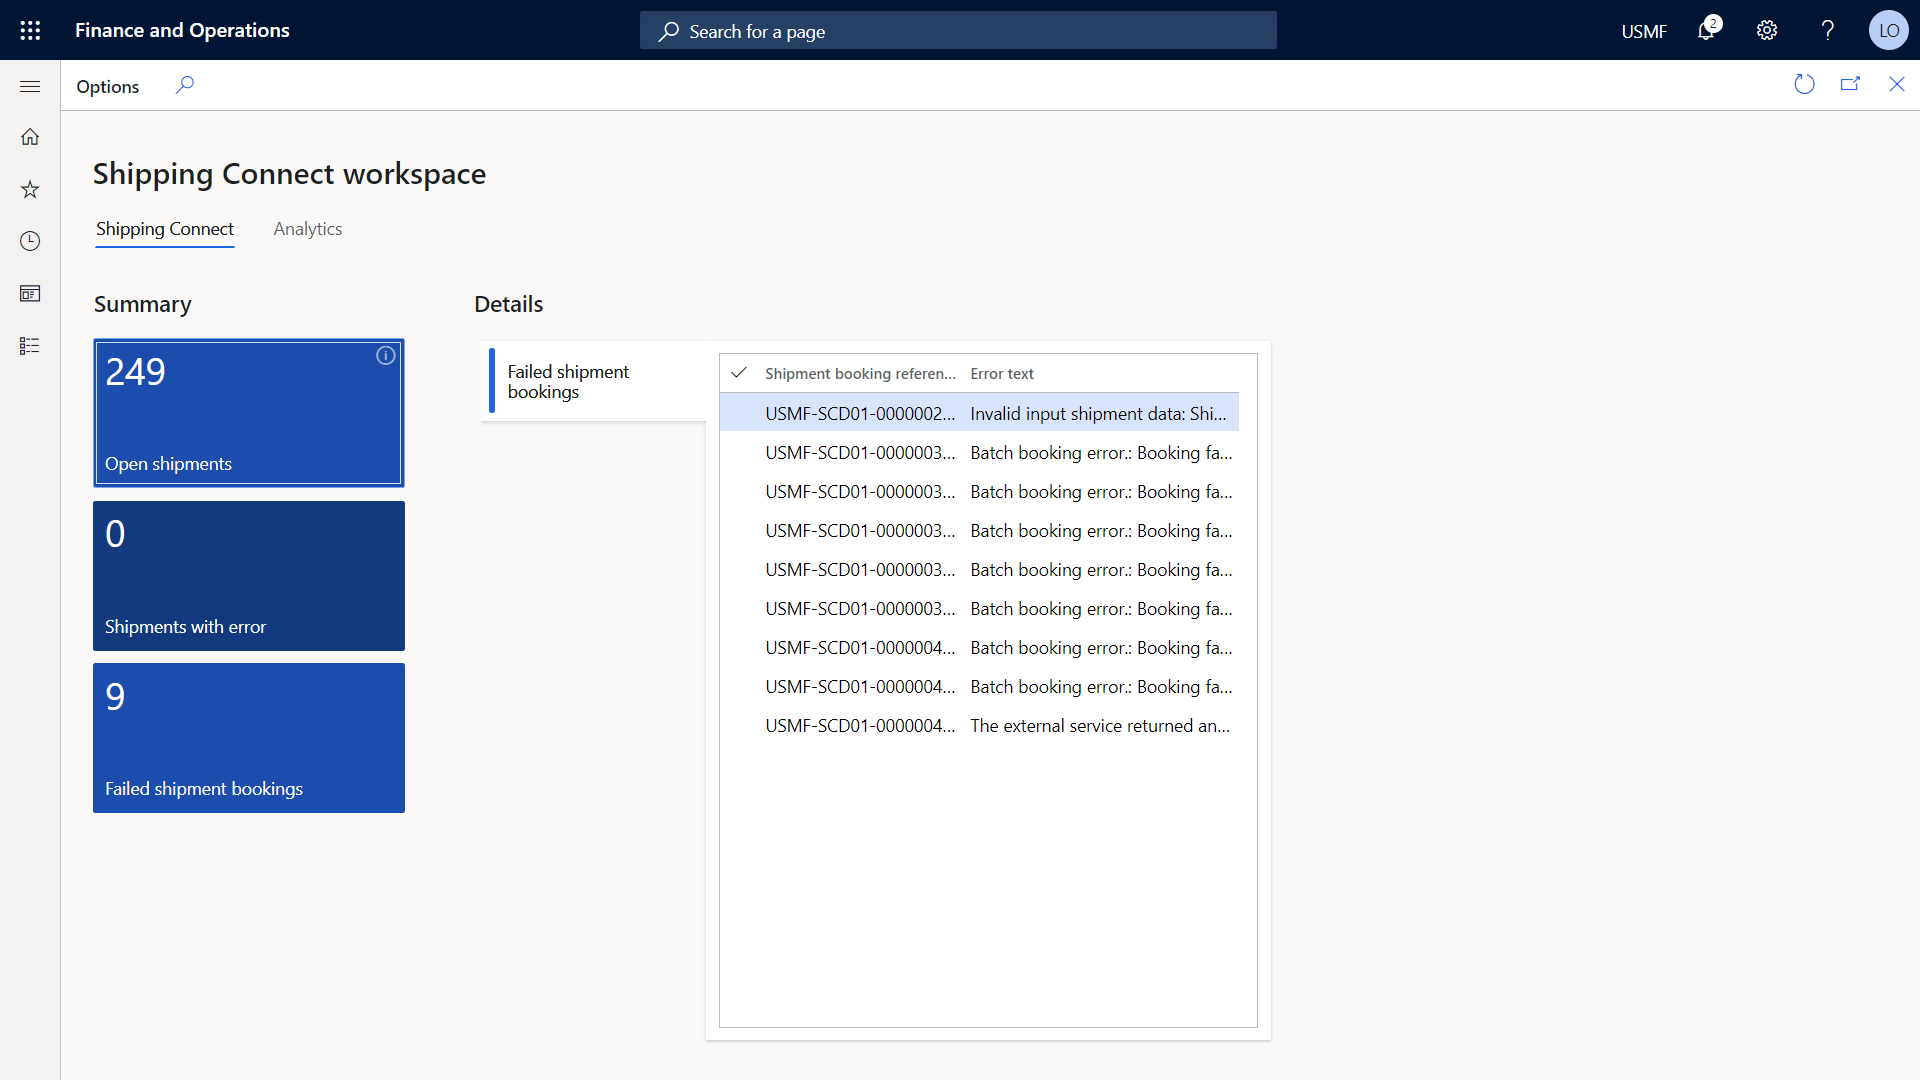The width and height of the screenshot is (1920, 1080).
Task: Select the Shipping Connect tab
Action: tap(164, 229)
